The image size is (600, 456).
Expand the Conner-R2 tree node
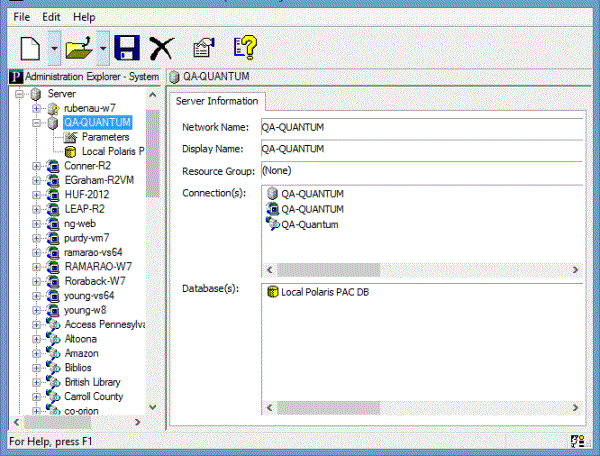point(37,166)
